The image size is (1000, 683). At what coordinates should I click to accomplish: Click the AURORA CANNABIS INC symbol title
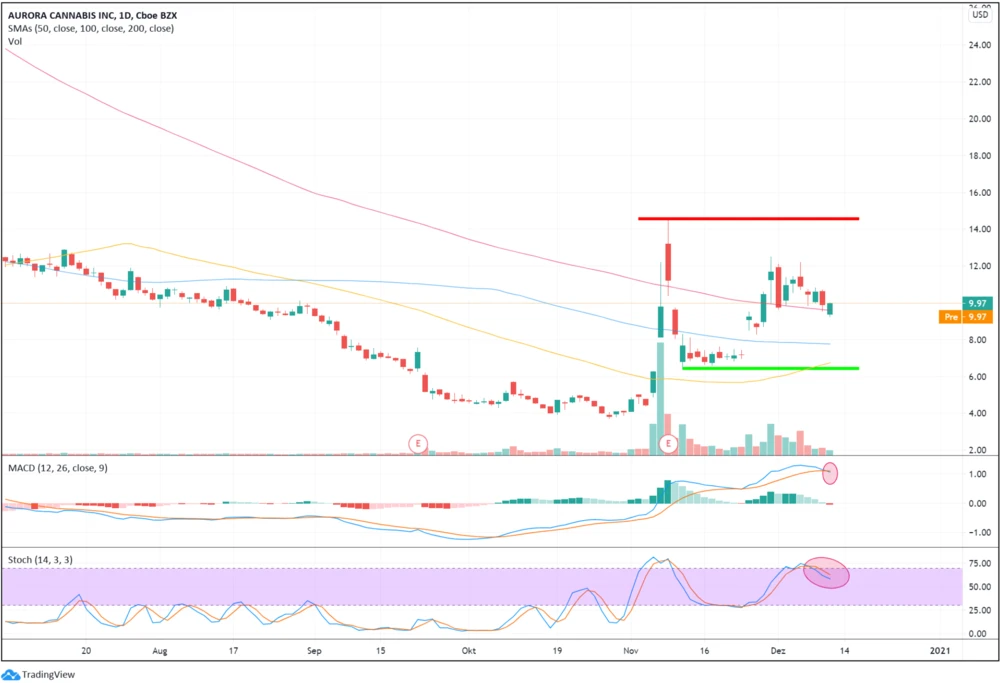(x=70, y=14)
